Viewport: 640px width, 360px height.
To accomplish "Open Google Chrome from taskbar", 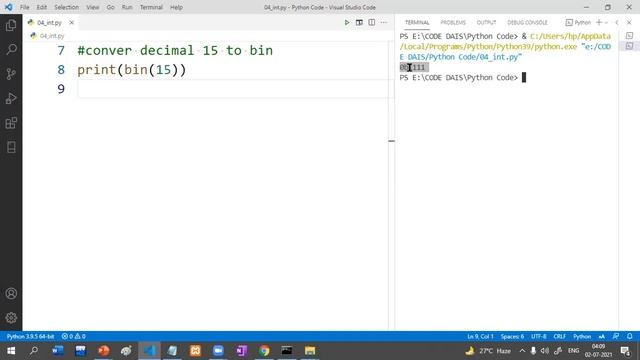I will (264, 351).
